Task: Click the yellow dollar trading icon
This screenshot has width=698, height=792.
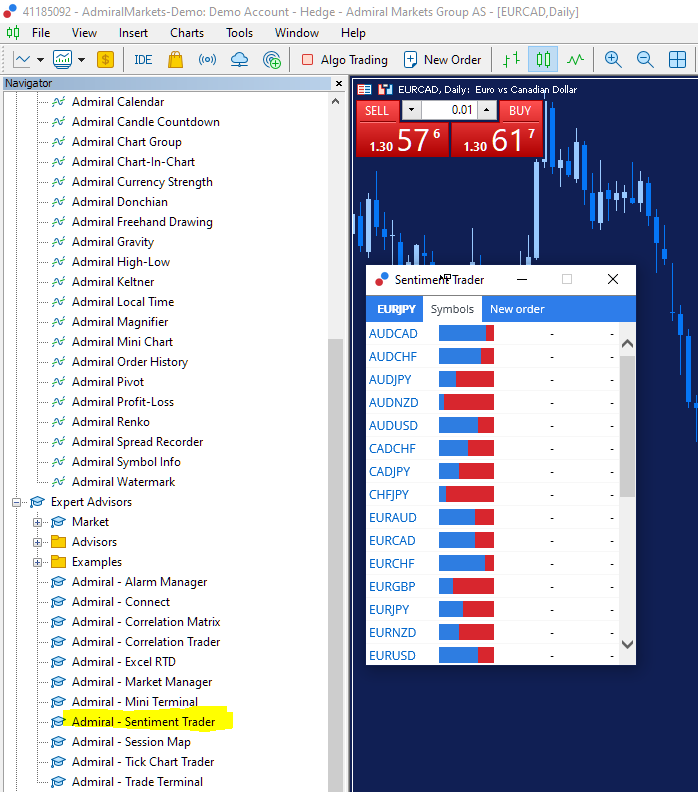Action: click(x=105, y=60)
